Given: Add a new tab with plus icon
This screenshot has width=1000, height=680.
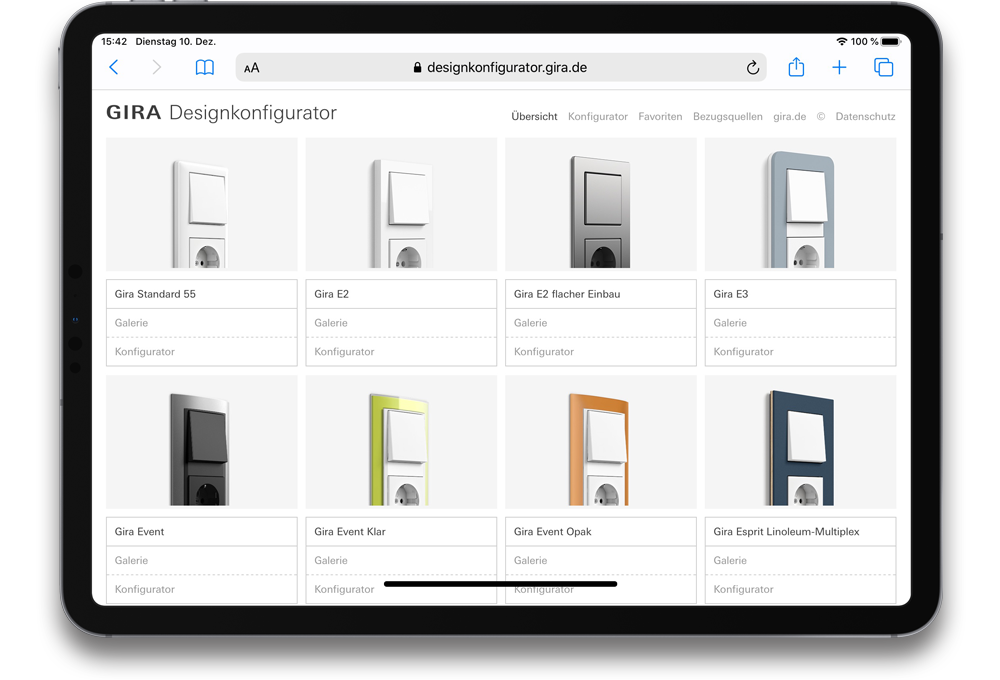Looking at the screenshot, I should tap(839, 68).
